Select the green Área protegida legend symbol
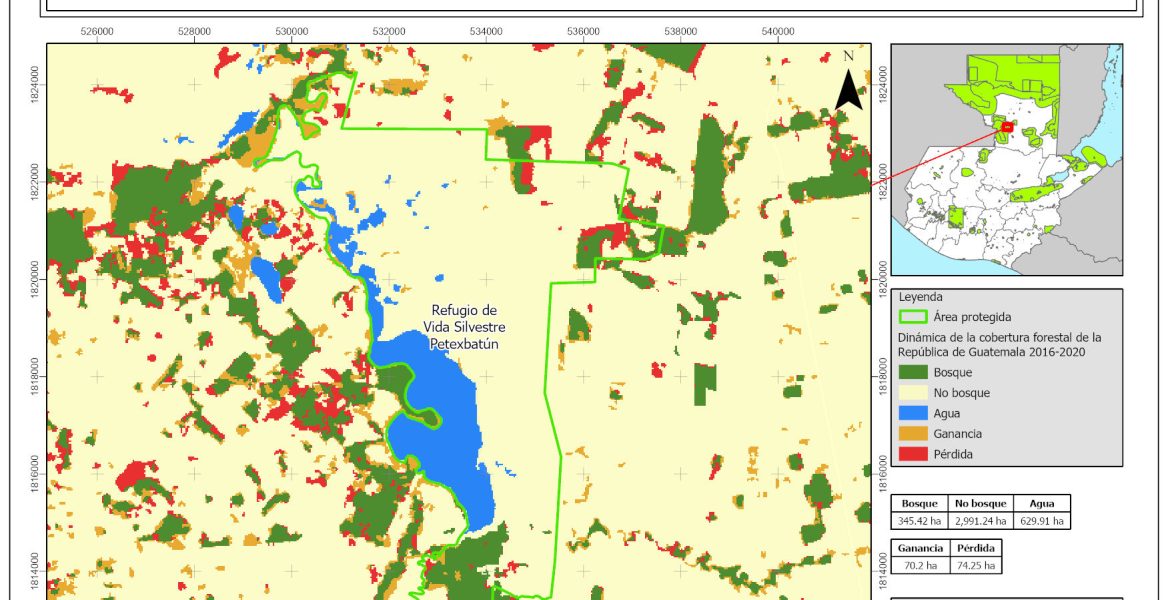This screenshot has width=1170, height=600. coord(912,317)
